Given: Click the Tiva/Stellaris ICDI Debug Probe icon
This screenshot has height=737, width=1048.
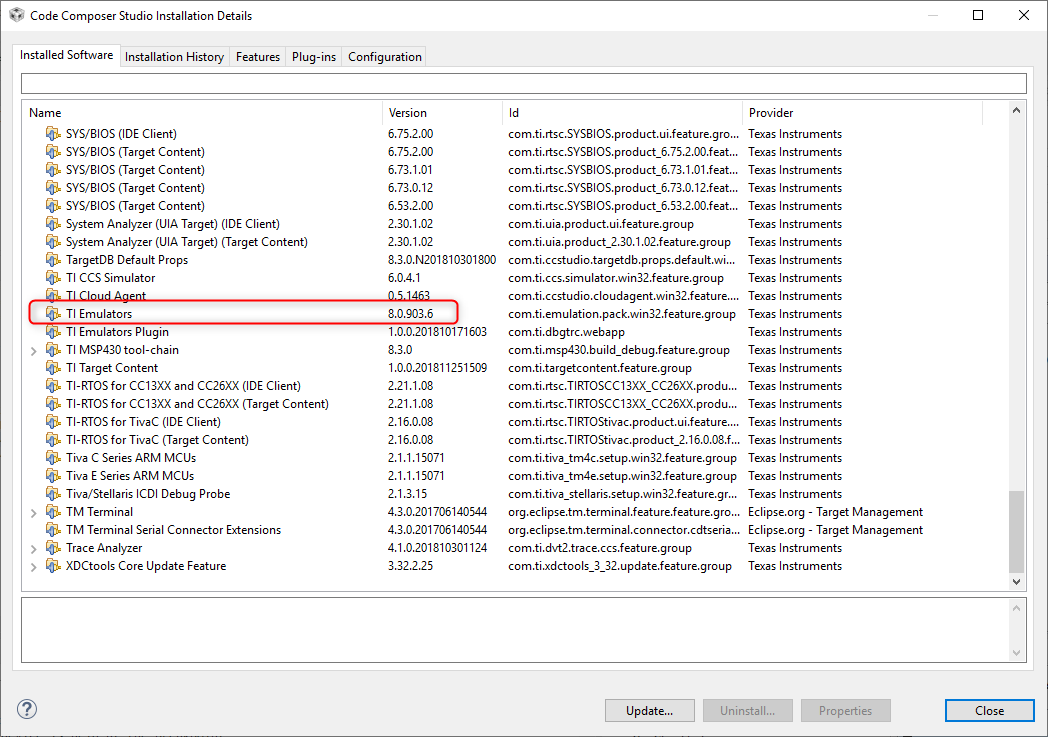Looking at the screenshot, I should coord(53,494).
